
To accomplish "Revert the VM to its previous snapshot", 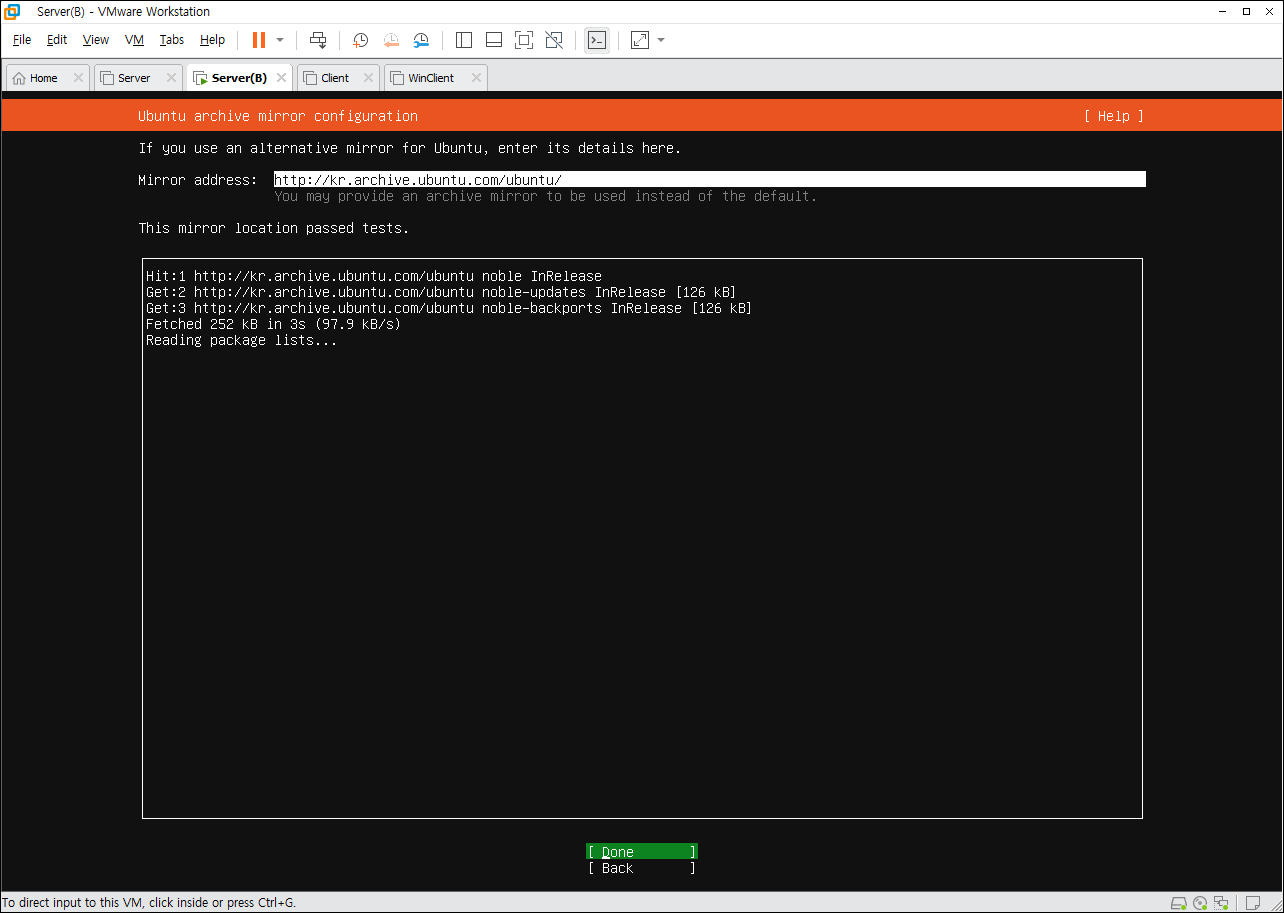I will [391, 40].
